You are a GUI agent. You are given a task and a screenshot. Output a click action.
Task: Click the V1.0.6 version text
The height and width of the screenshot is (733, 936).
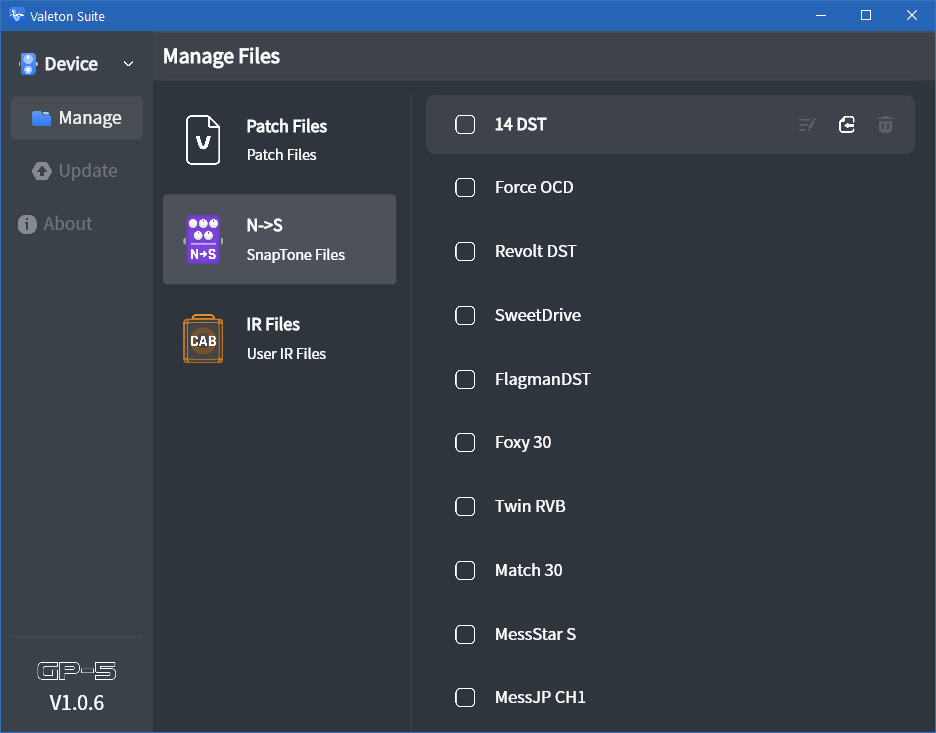(x=76, y=703)
